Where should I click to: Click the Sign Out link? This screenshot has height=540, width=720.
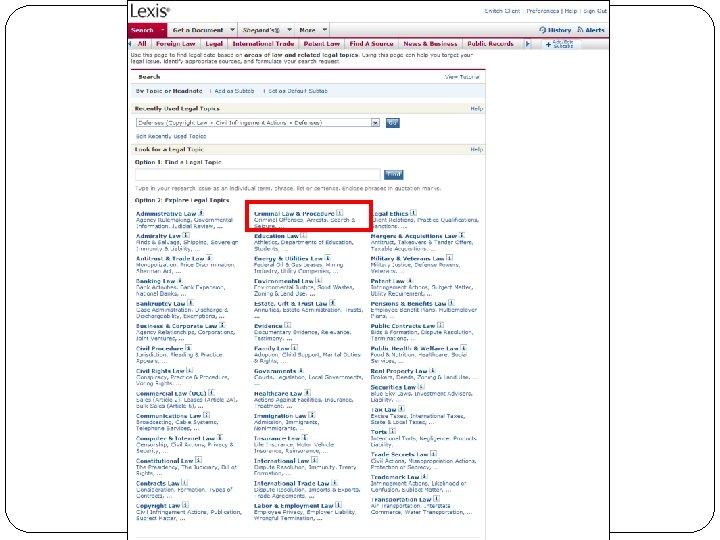(x=595, y=11)
